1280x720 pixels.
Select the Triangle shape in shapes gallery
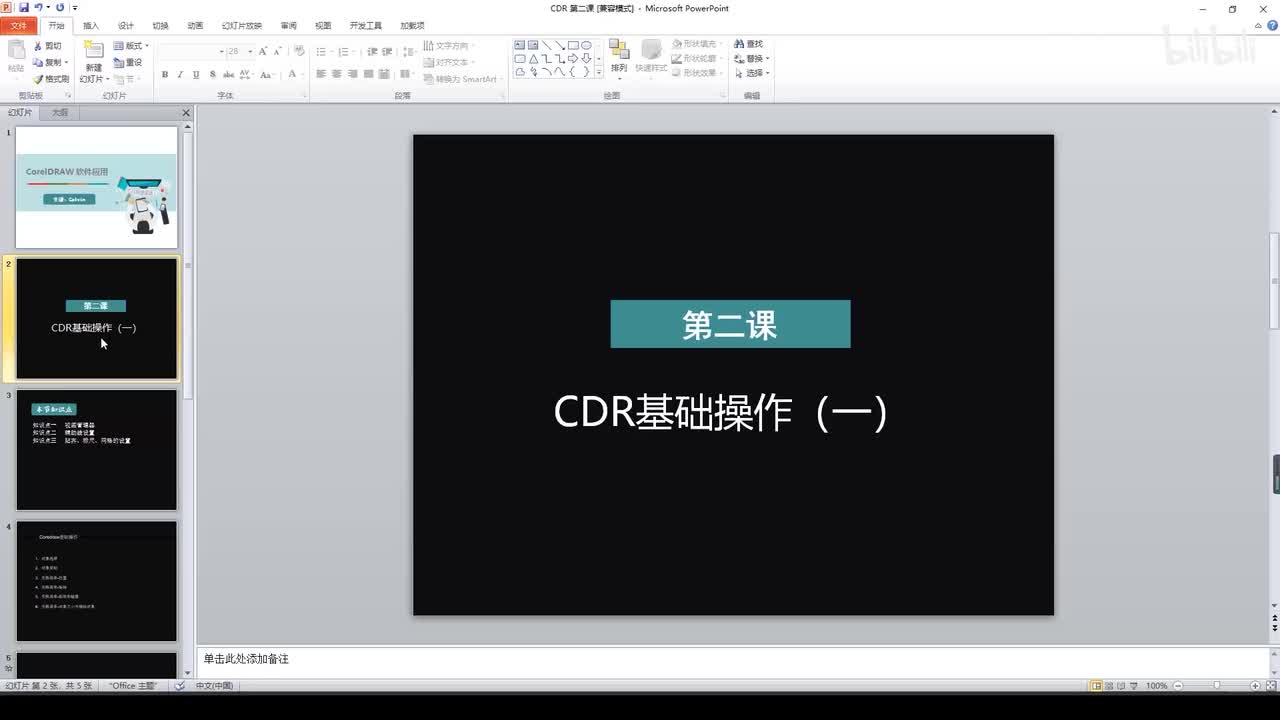(x=533, y=58)
